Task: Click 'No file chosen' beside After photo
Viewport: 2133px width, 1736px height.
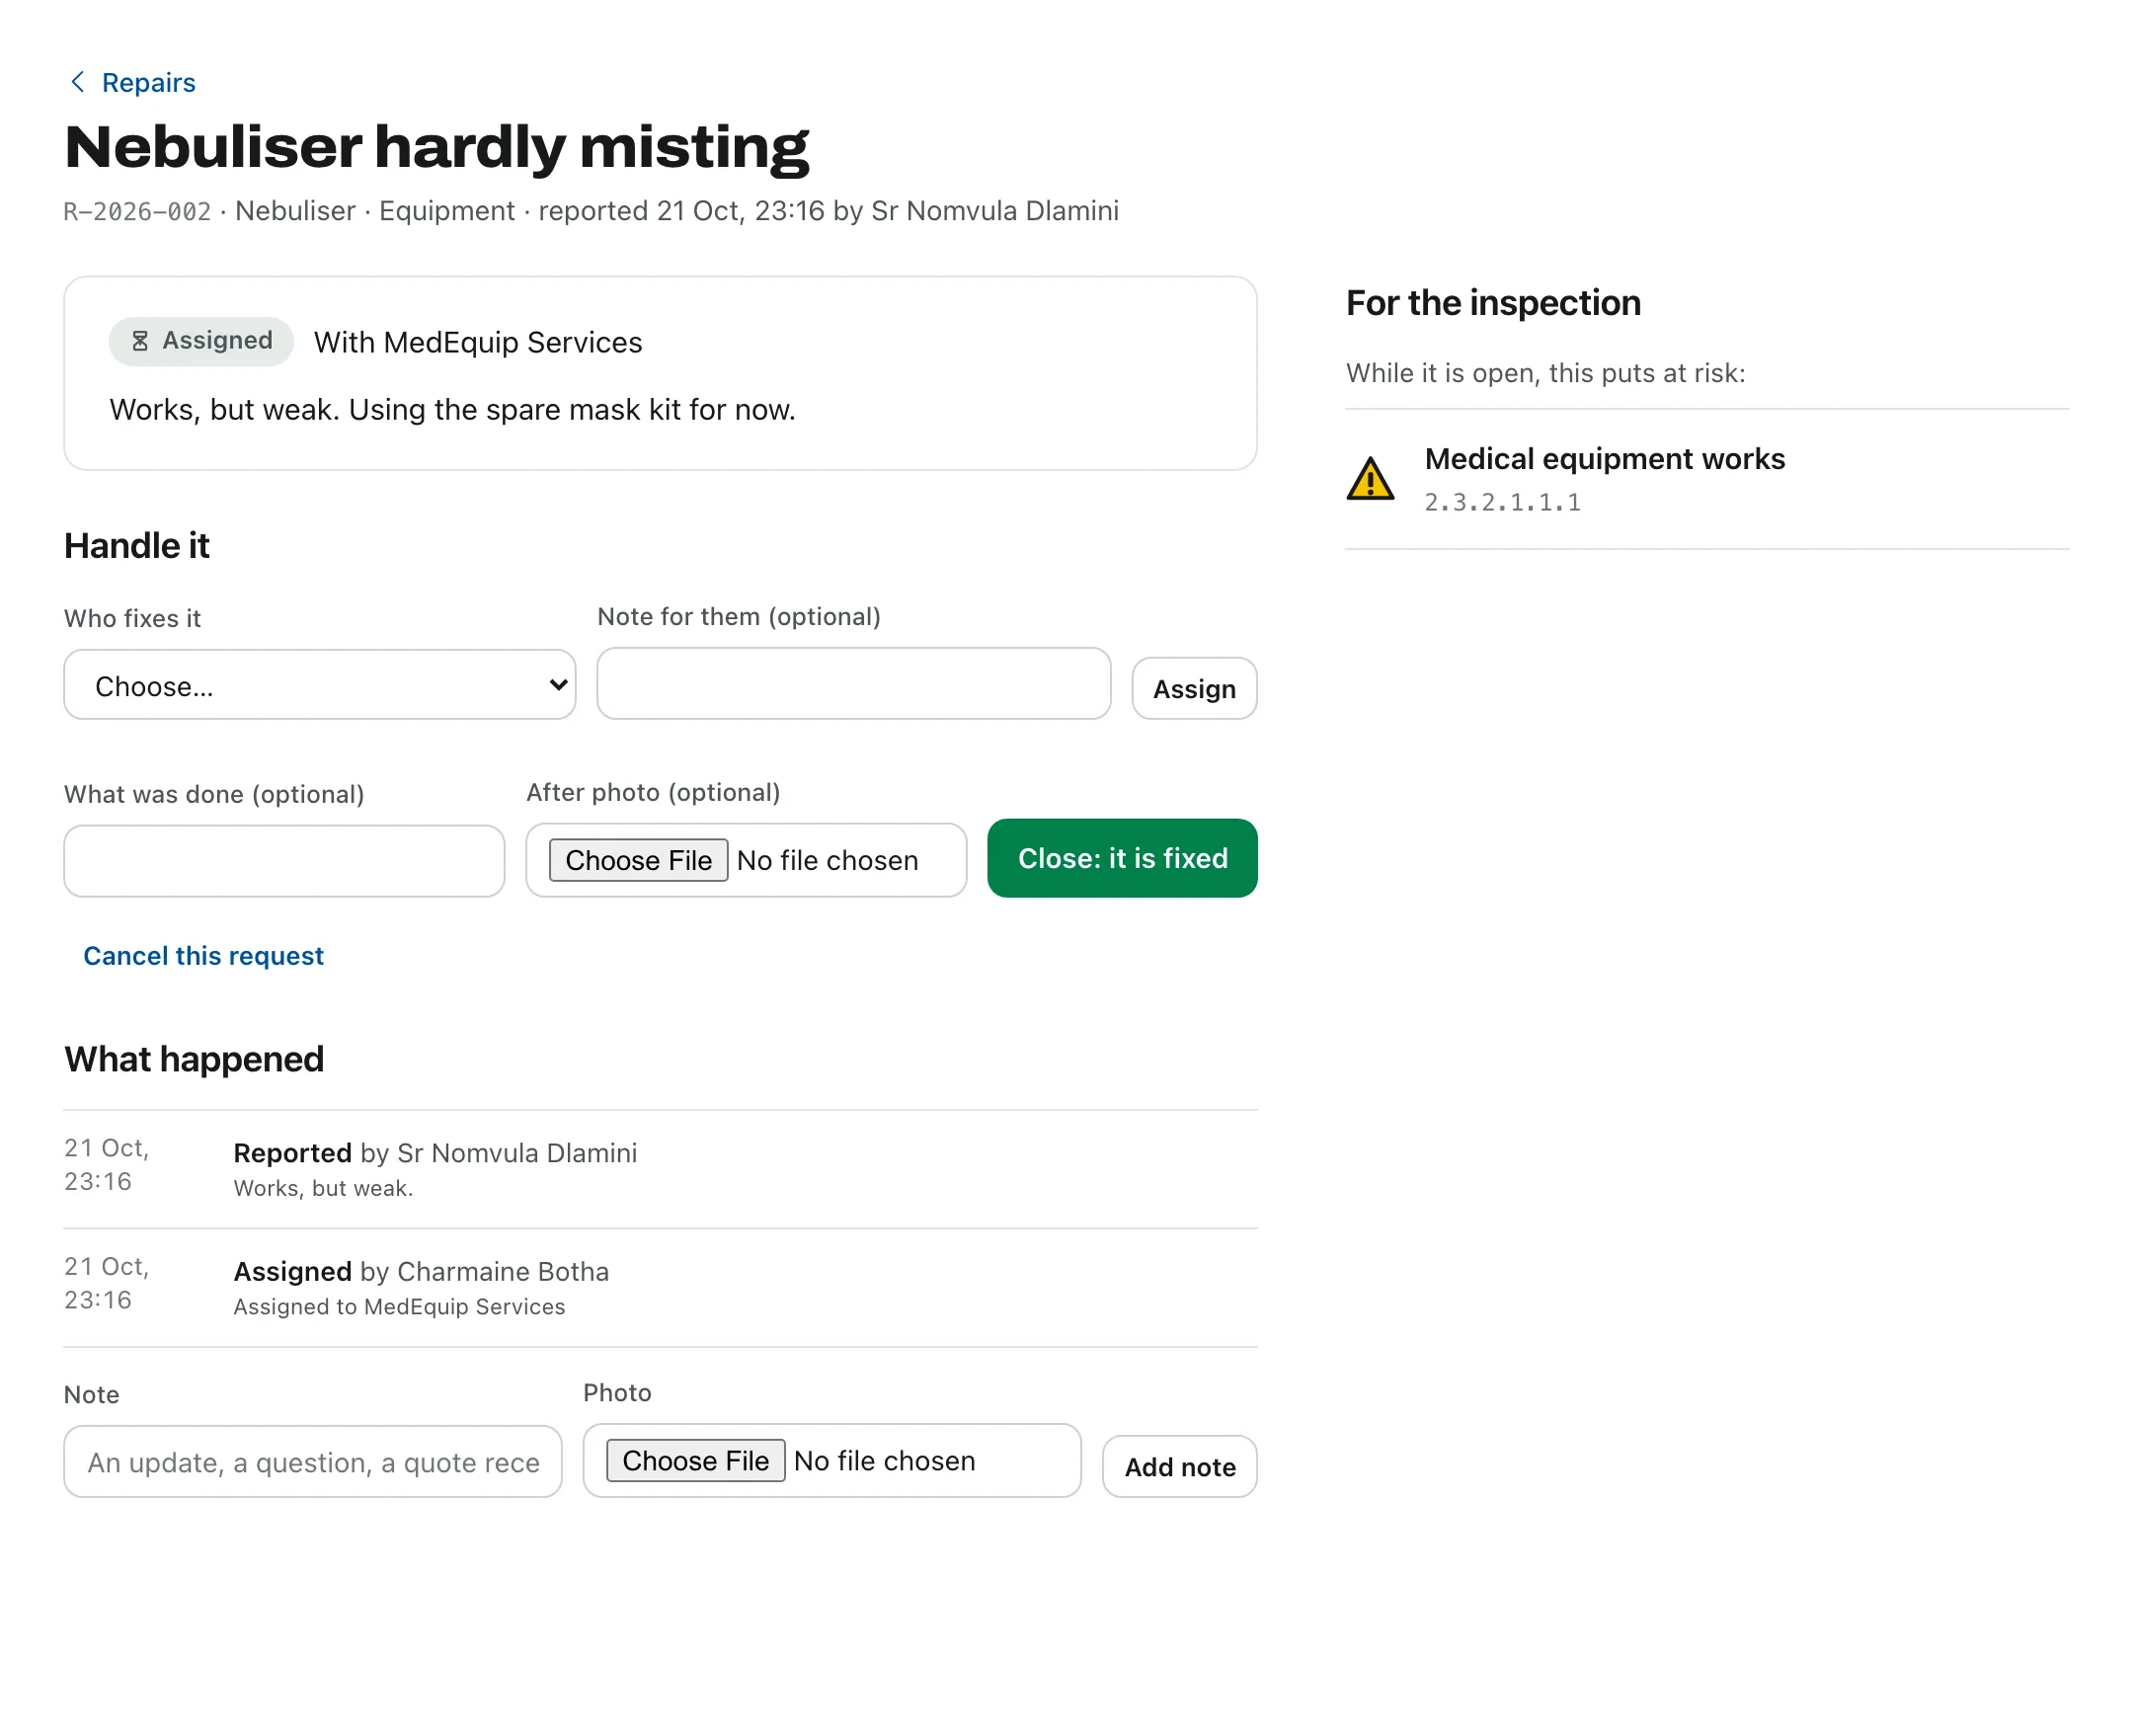Action: click(x=827, y=860)
